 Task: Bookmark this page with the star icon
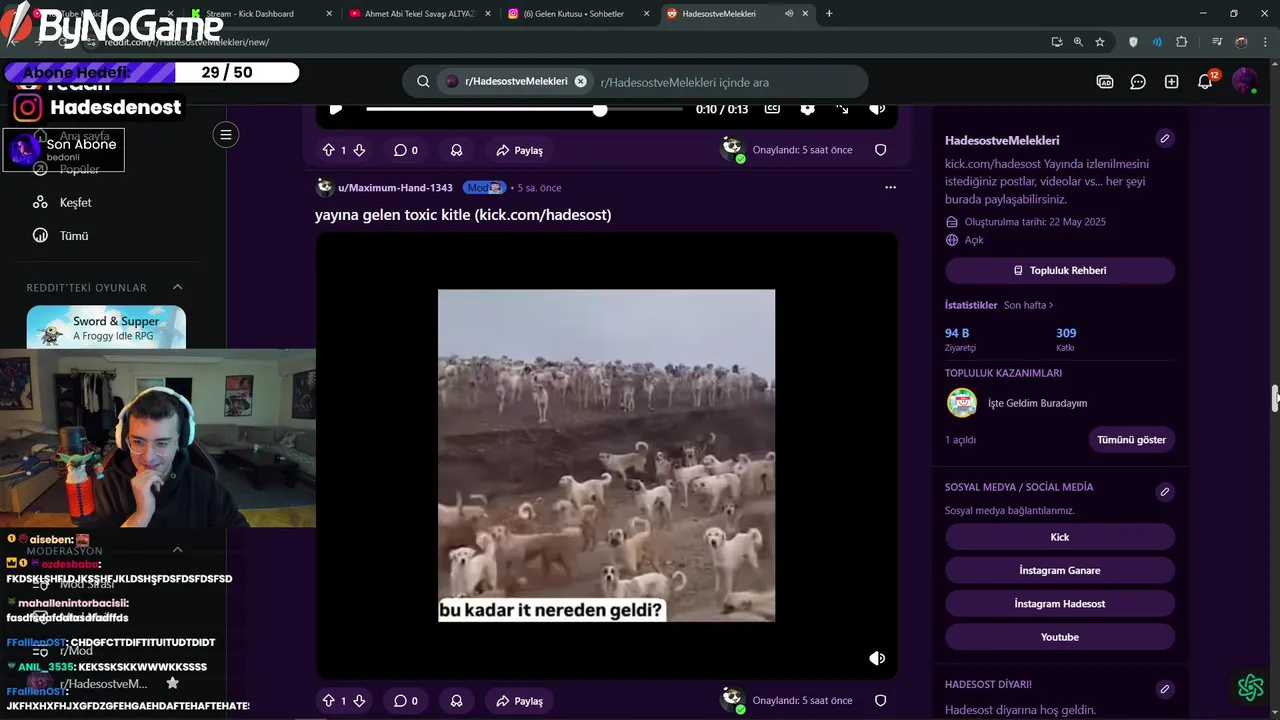coord(1100,42)
